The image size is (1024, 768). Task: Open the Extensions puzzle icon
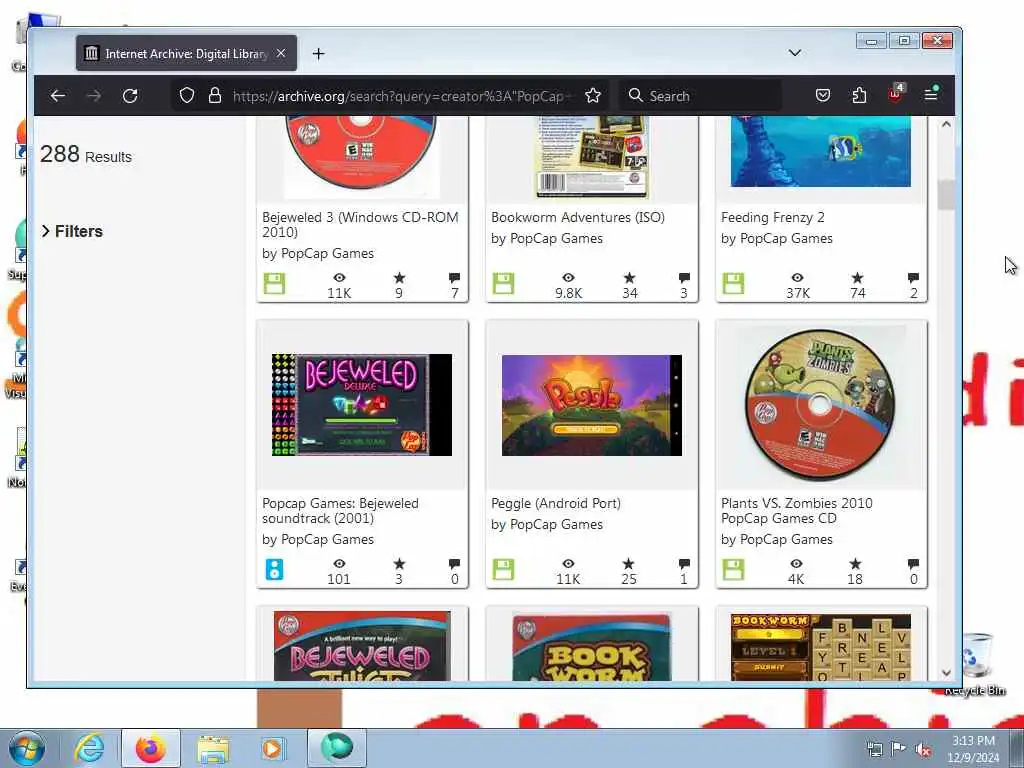pyautogui.click(x=859, y=95)
